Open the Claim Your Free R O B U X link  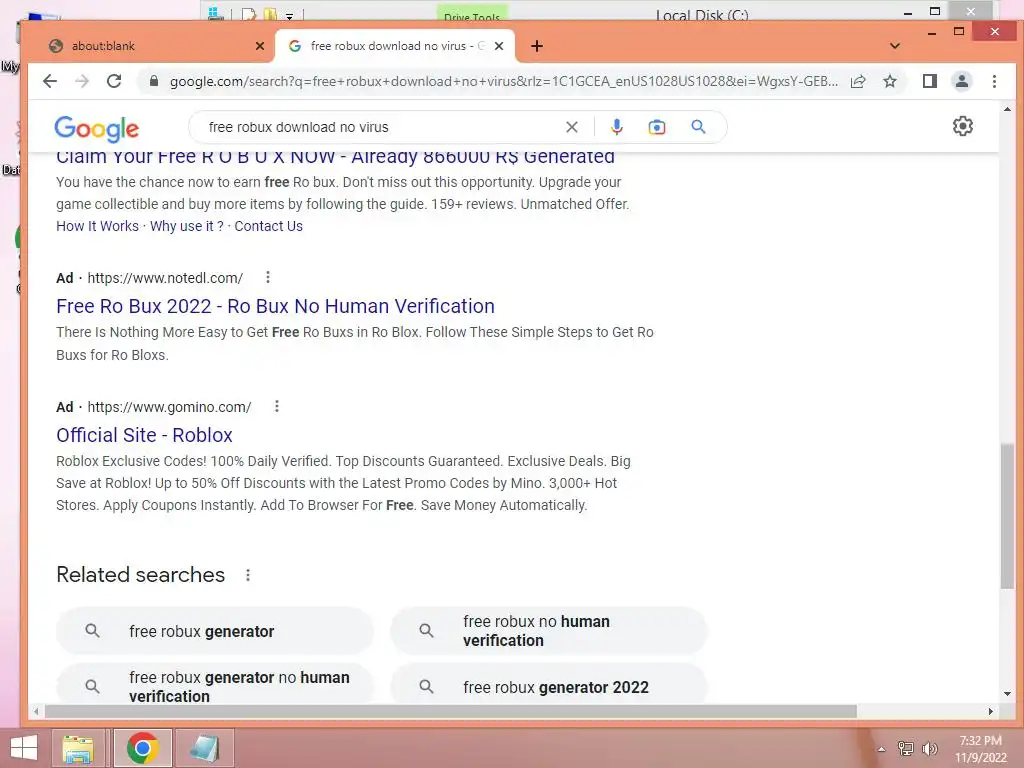tap(335, 157)
